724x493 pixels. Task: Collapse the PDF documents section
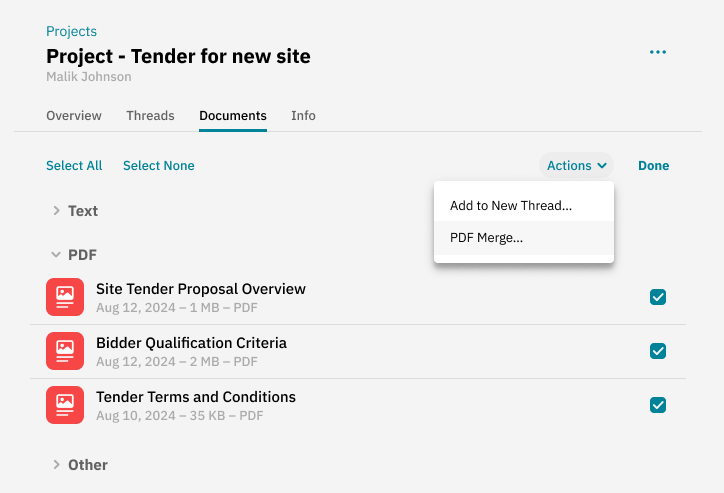coord(74,255)
